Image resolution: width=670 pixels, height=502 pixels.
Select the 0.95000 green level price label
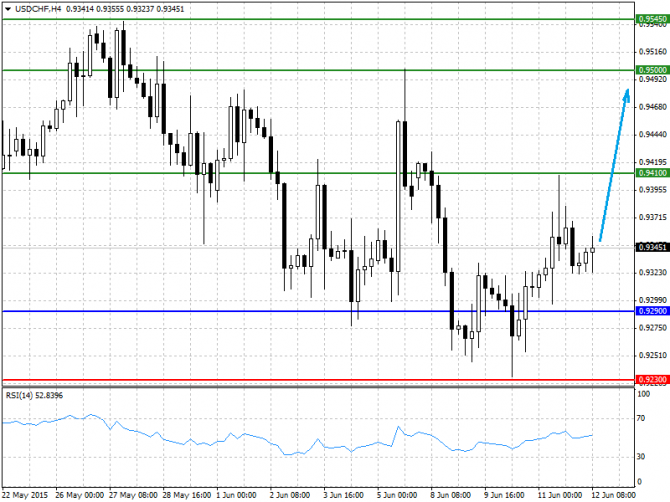[x=652, y=70]
